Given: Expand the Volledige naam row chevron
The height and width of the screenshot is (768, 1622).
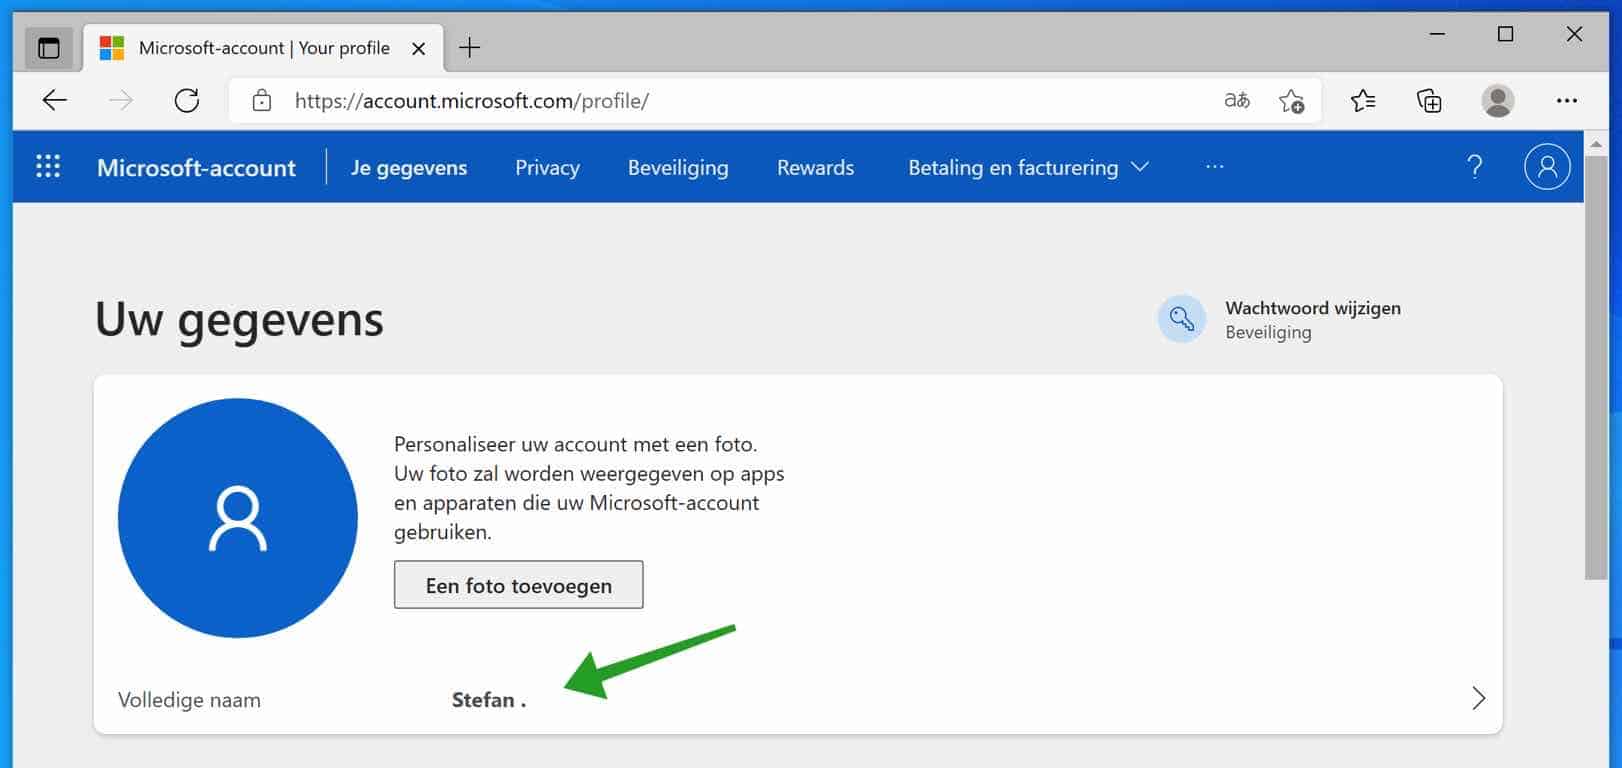Looking at the screenshot, I should [x=1478, y=698].
